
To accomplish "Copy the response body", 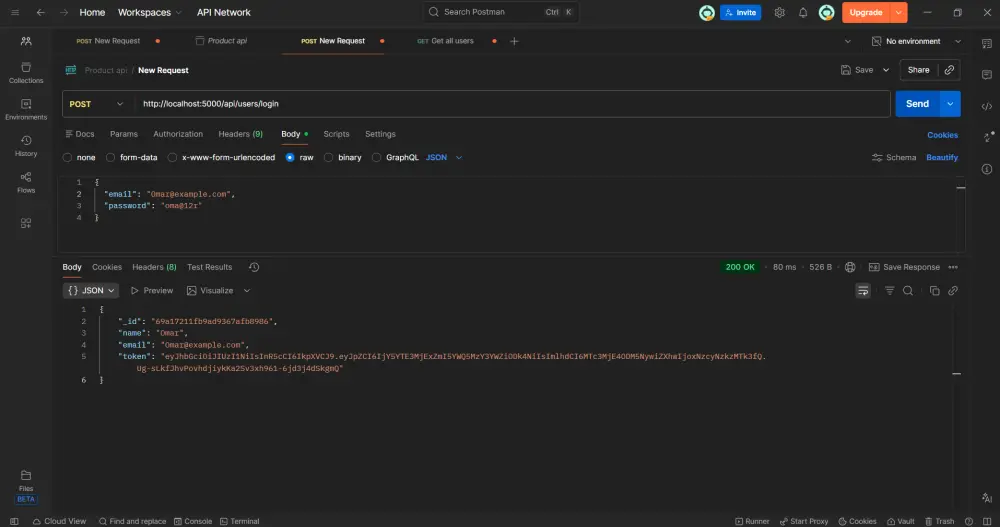I will click(934, 291).
